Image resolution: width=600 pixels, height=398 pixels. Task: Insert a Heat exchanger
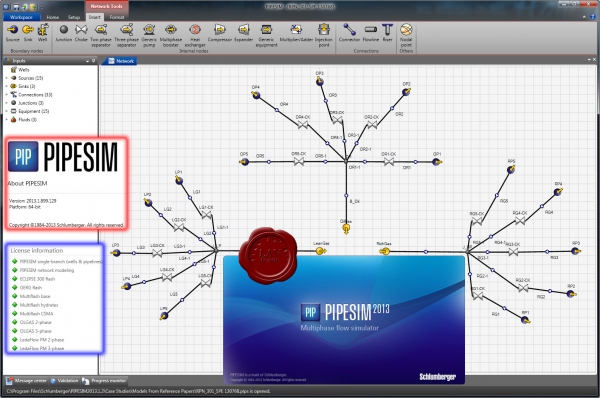coord(195,35)
